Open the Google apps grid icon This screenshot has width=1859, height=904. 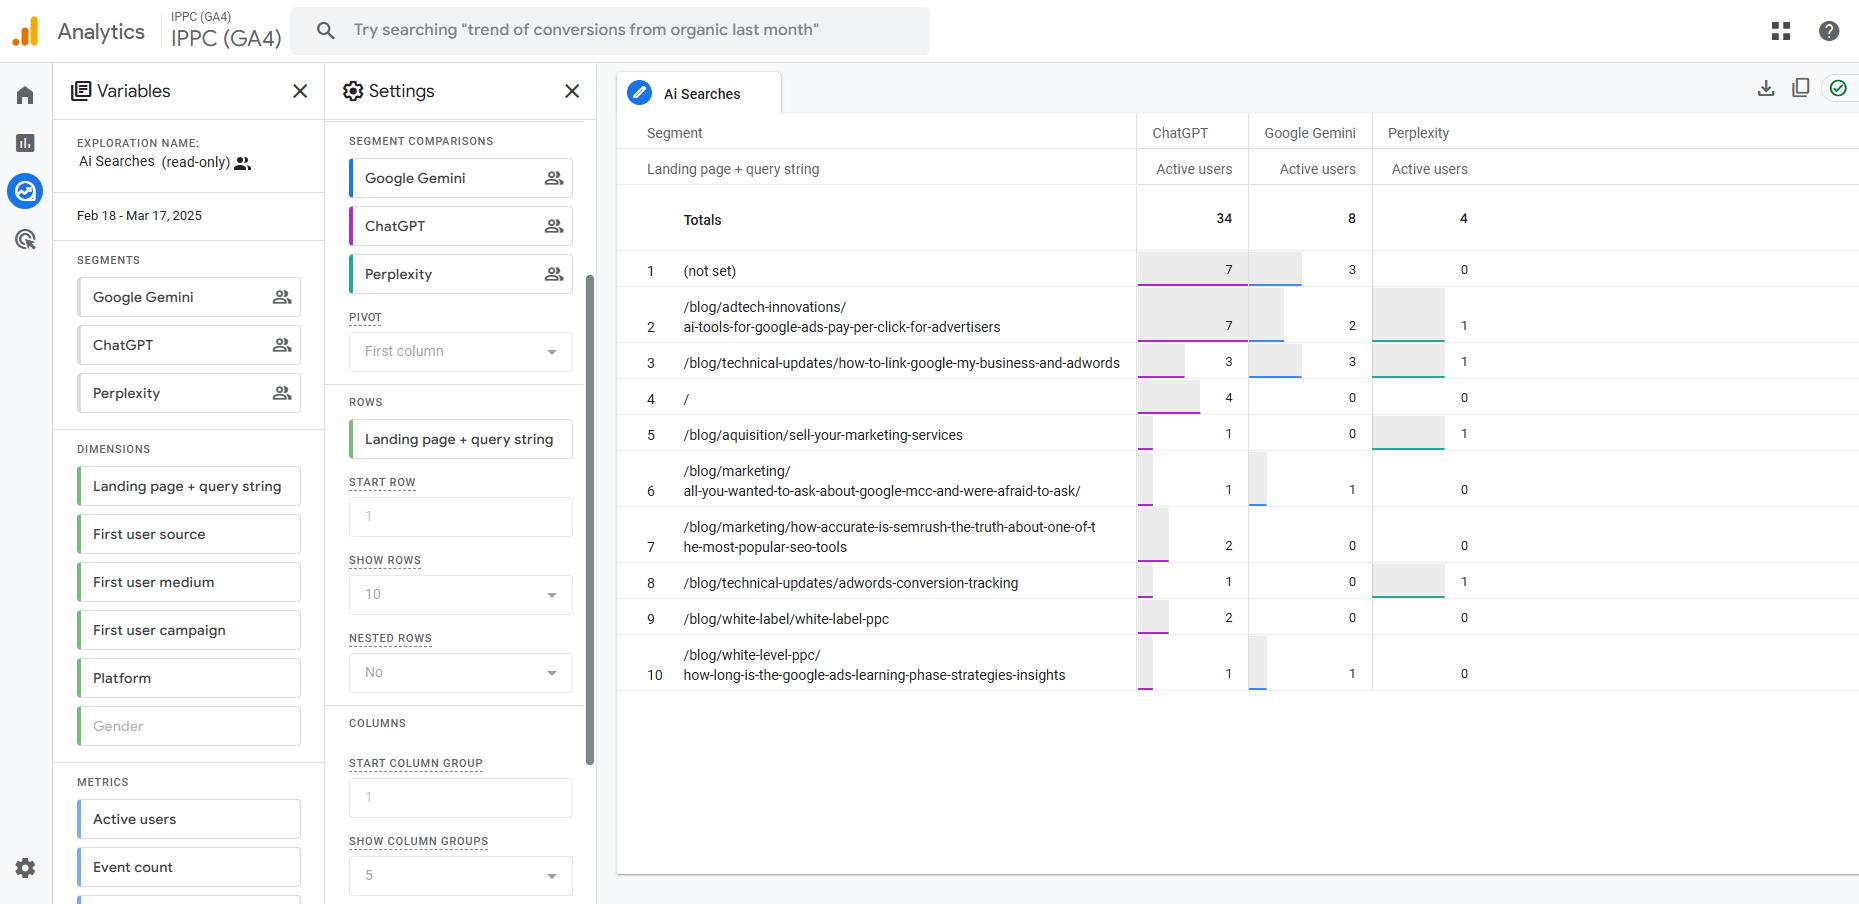[1780, 31]
